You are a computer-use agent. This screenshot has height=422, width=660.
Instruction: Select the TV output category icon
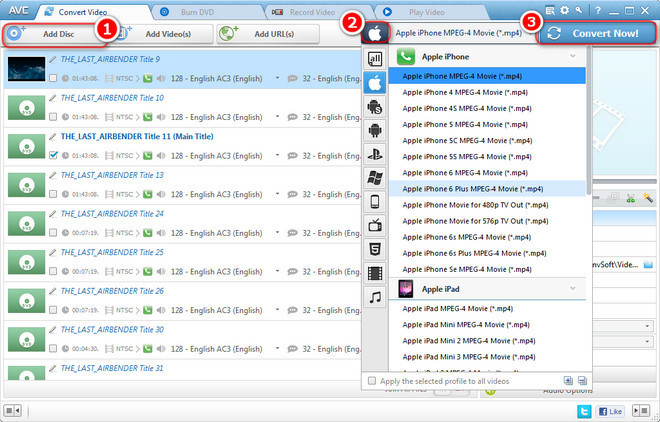(x=375, y=226)
